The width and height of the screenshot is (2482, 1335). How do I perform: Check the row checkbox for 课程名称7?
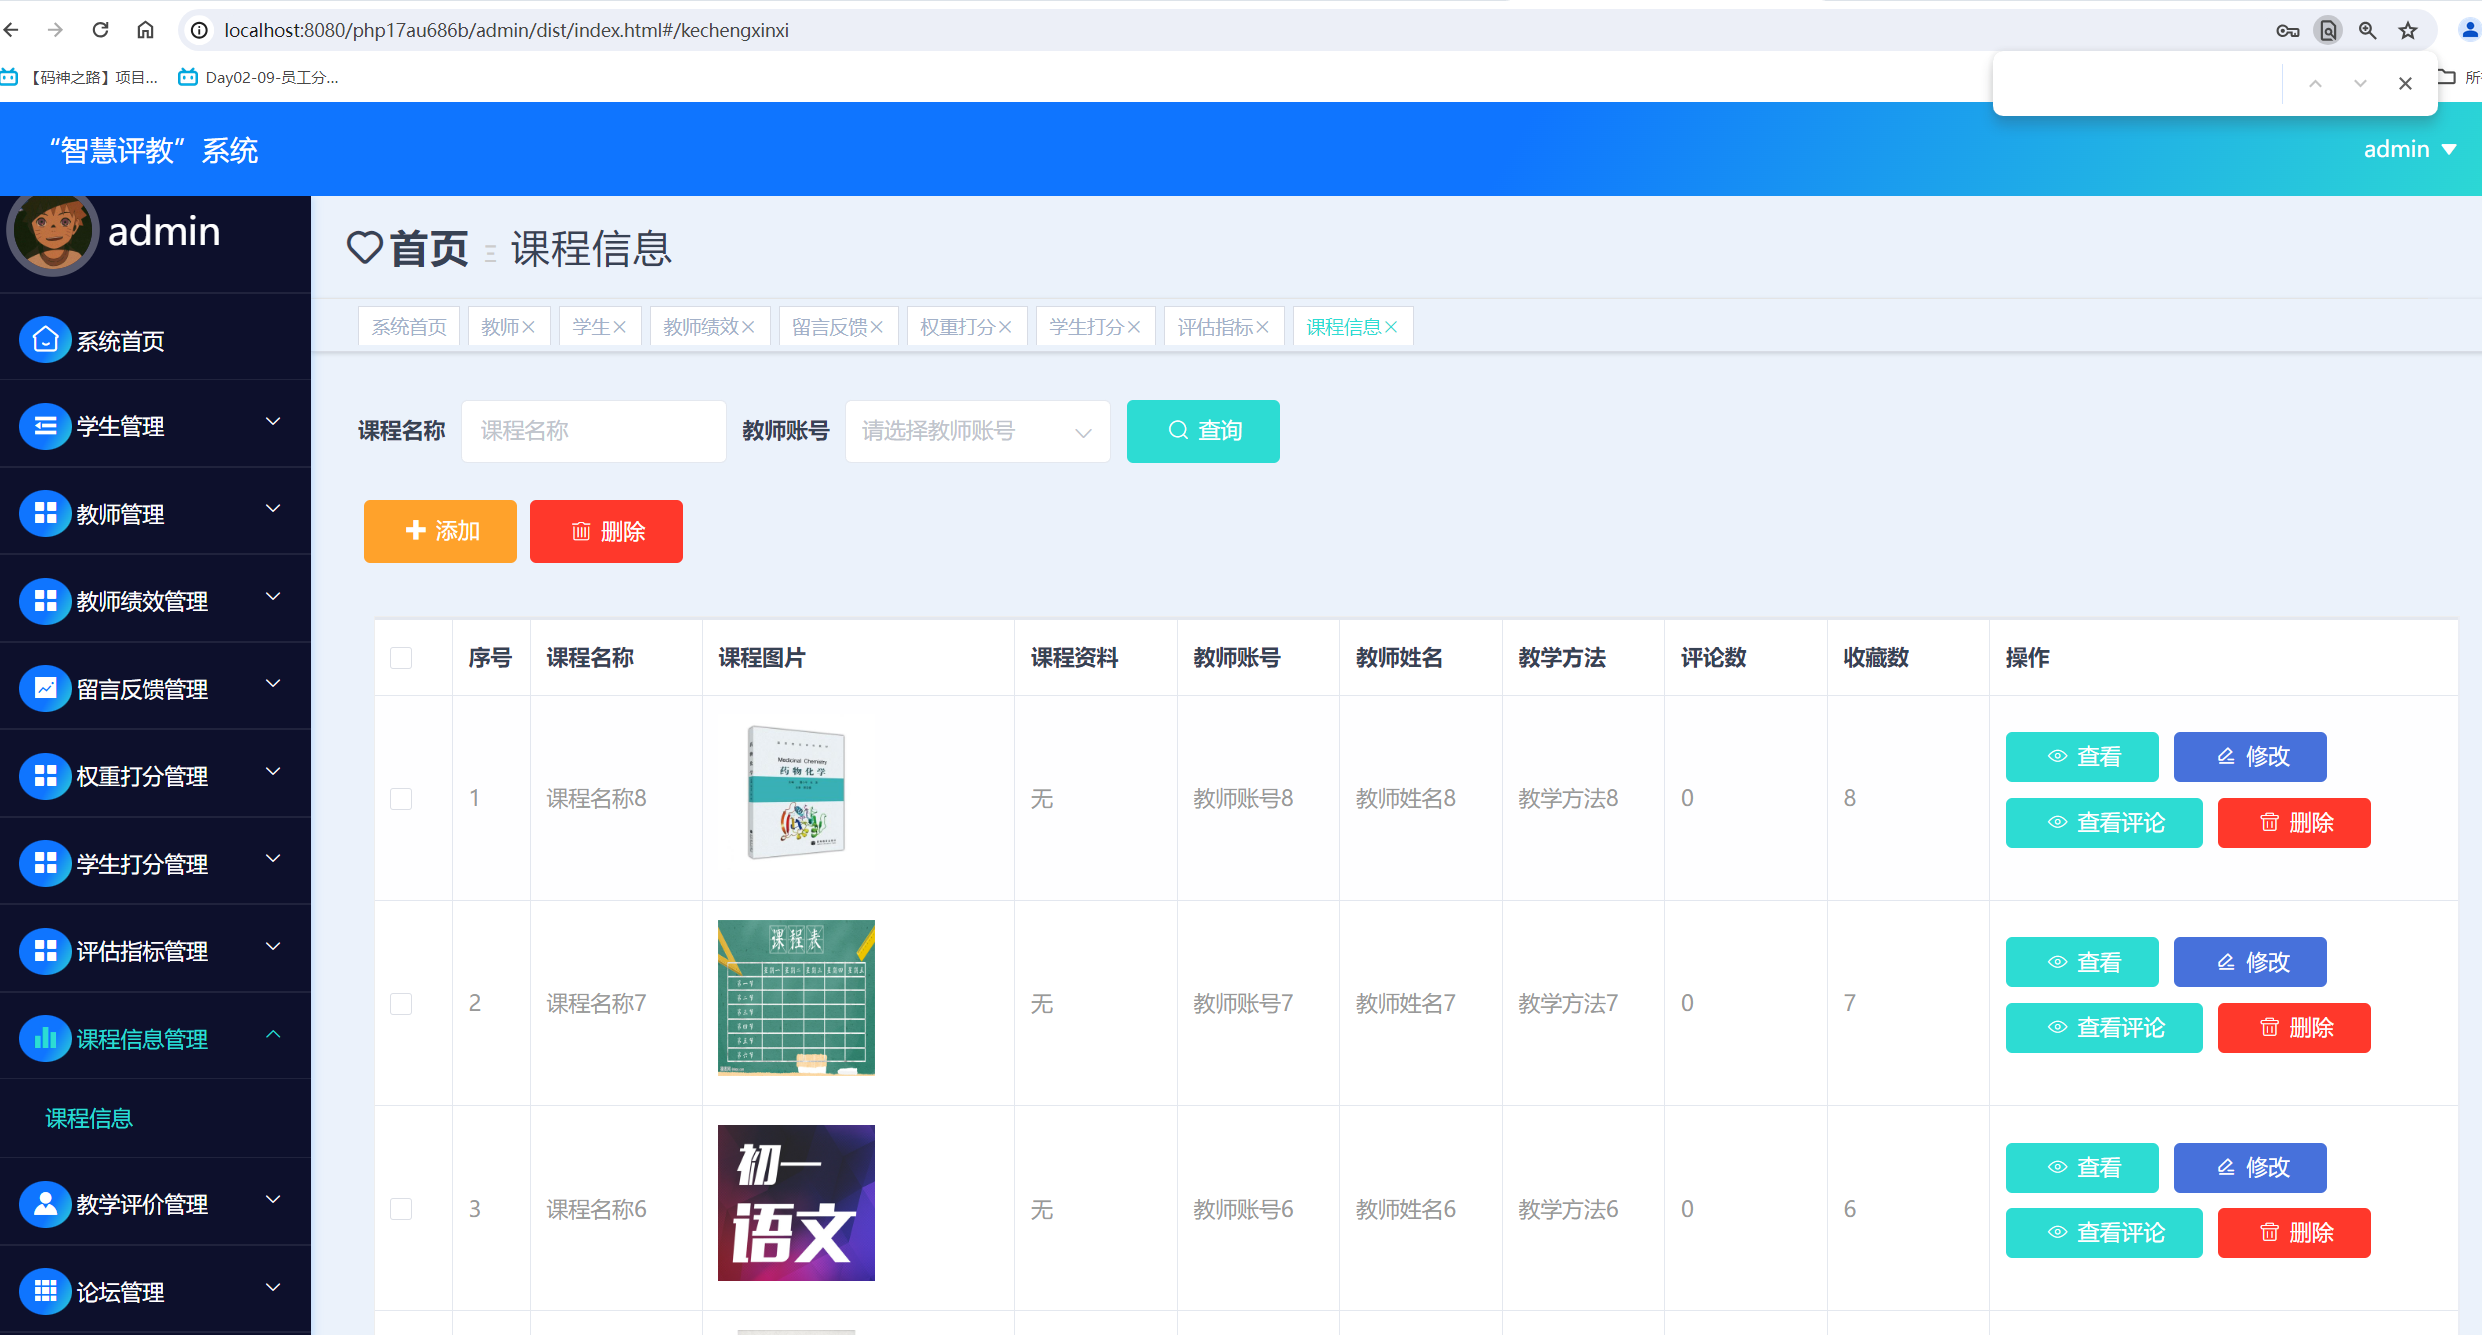pyautogui.click(x=401, y=1003)
